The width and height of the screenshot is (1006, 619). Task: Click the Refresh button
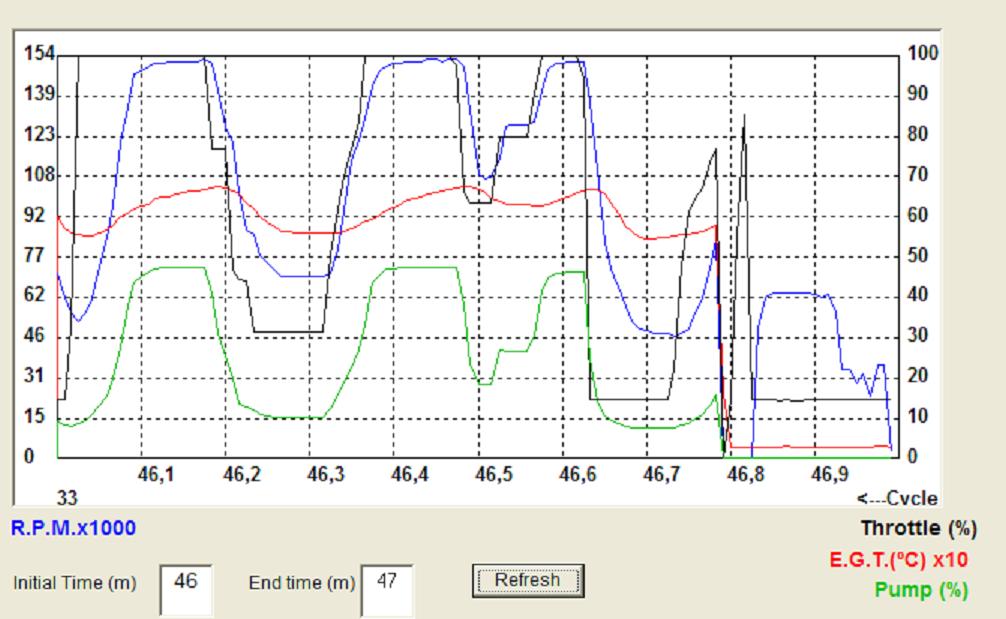pos(526,580)
